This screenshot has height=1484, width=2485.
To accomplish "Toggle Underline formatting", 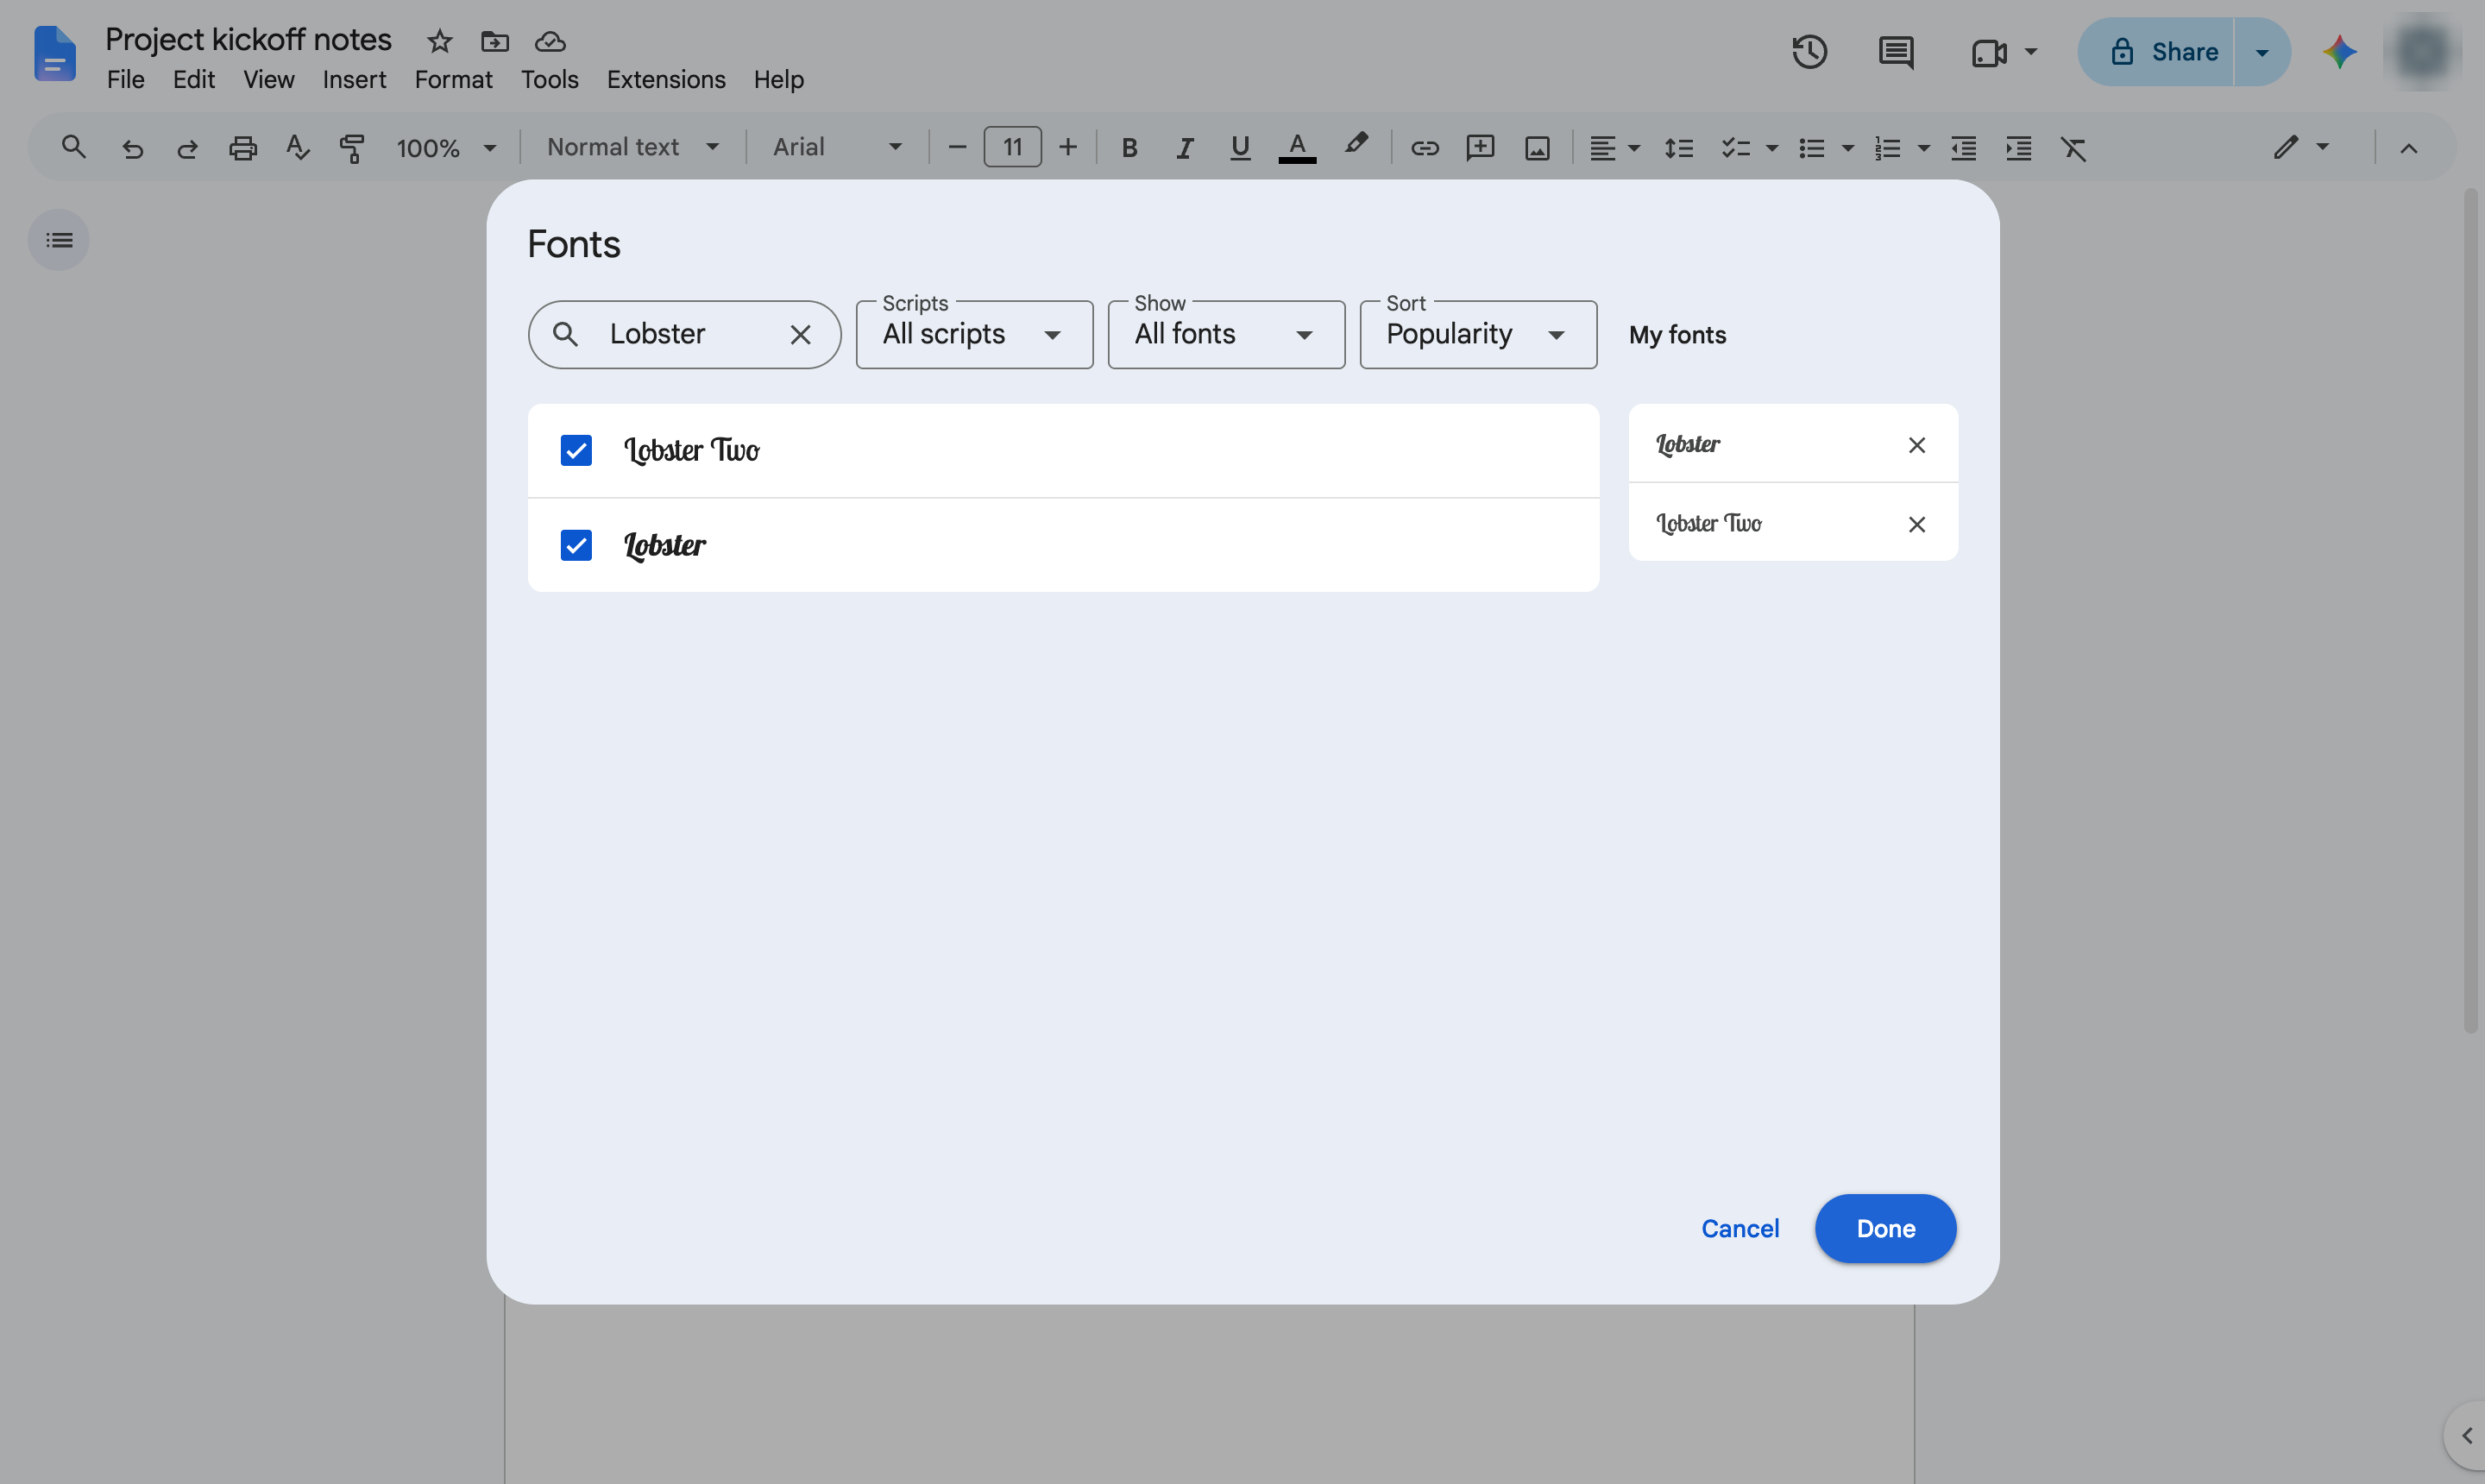I will [x=1240, y=148].
